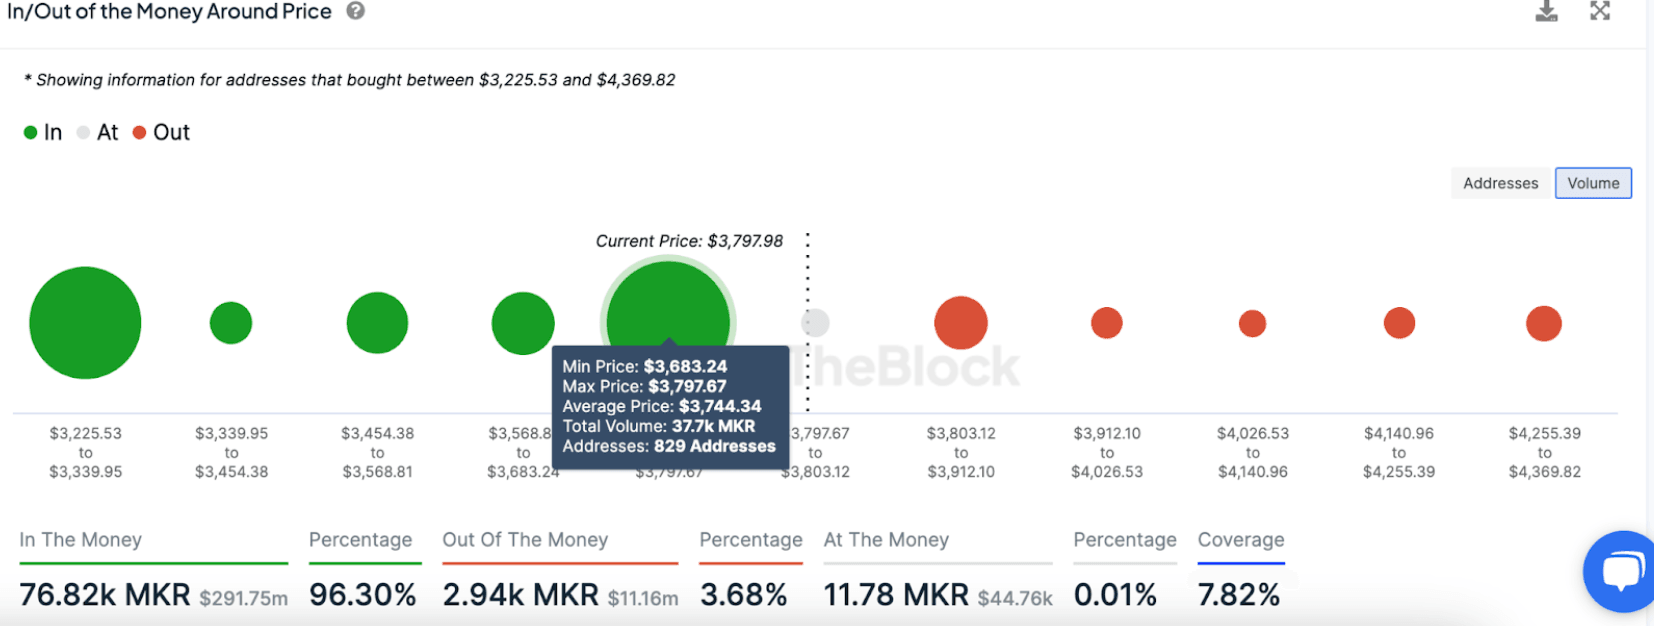Expand chart to fullscreen

1600,11
